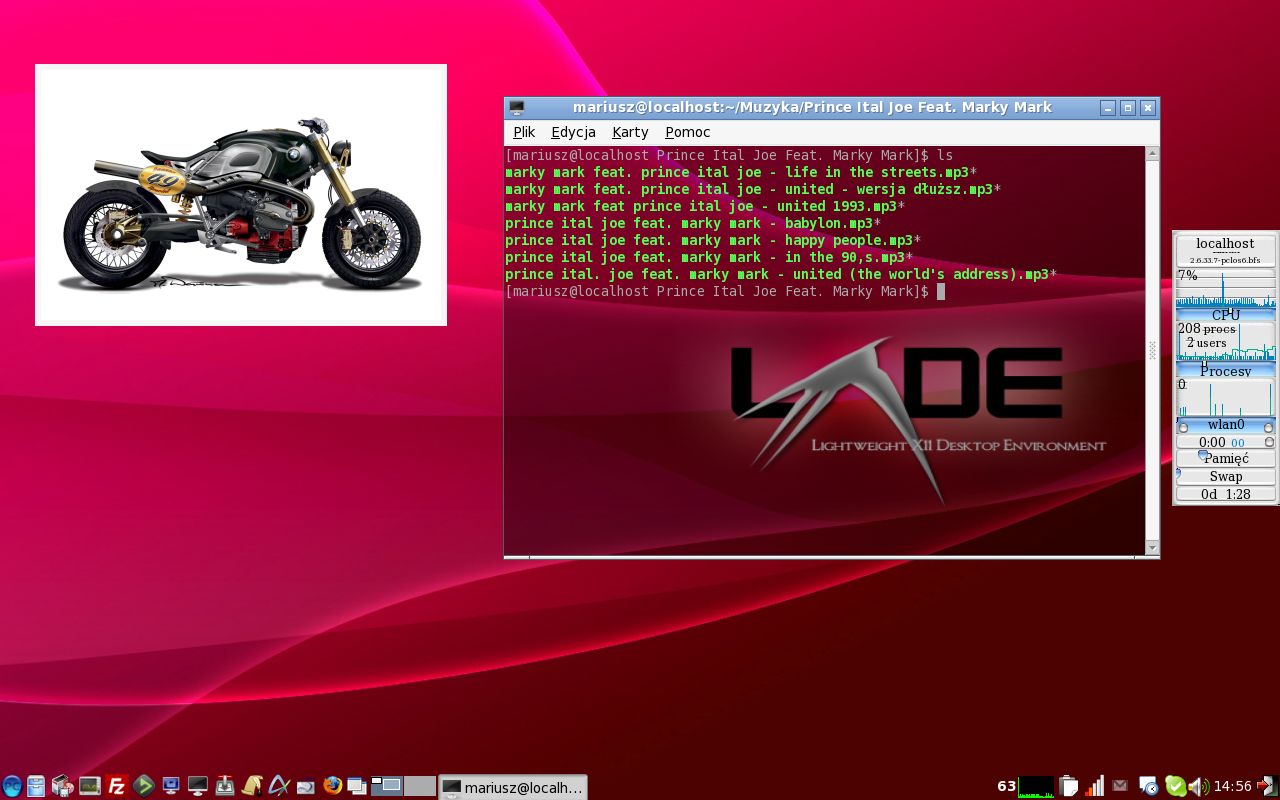Click the 'united 1993.mp3' line in terminal
This screenshot has width=1280, height=800.
tap(705, 206)
